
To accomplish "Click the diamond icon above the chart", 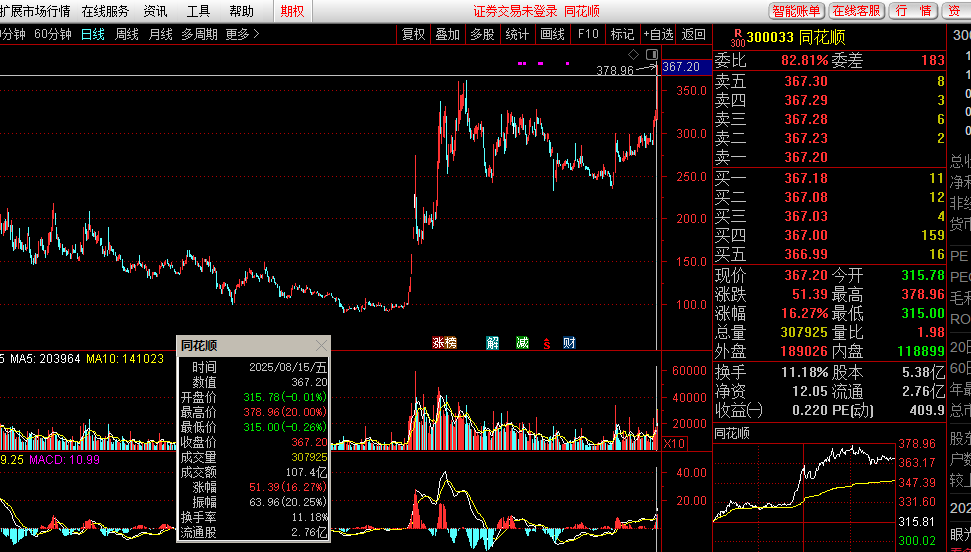I will (634, 55).
